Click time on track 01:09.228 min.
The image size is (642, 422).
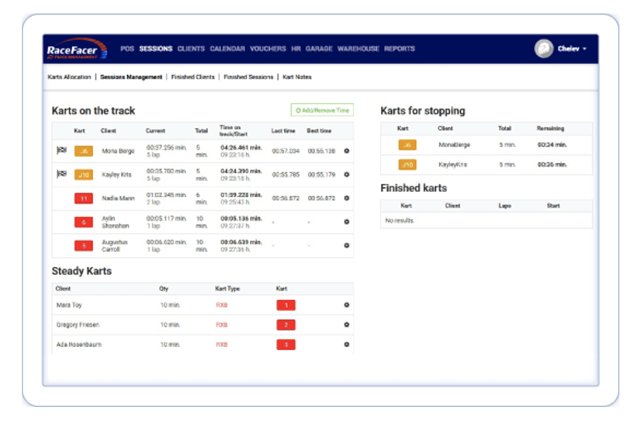tap(241, 195)
